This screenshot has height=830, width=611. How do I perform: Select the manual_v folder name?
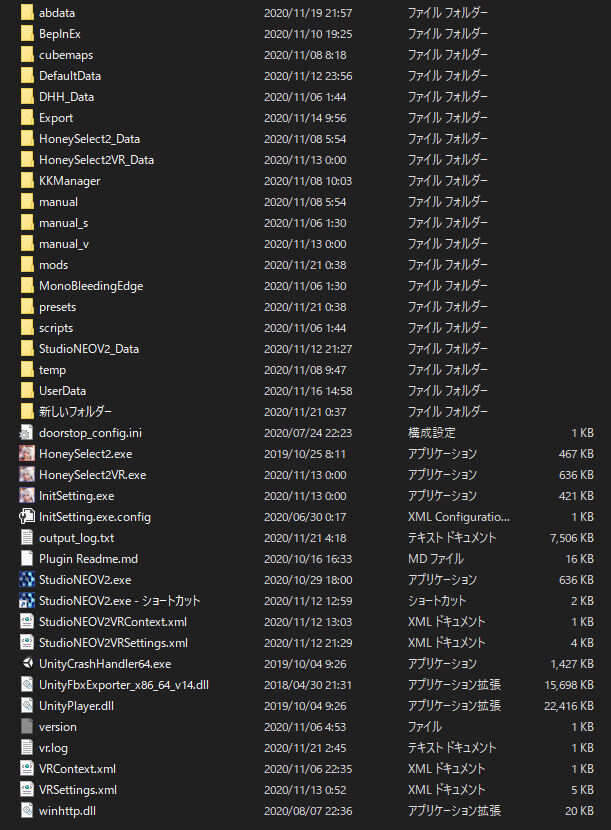[x=64, y=244]
